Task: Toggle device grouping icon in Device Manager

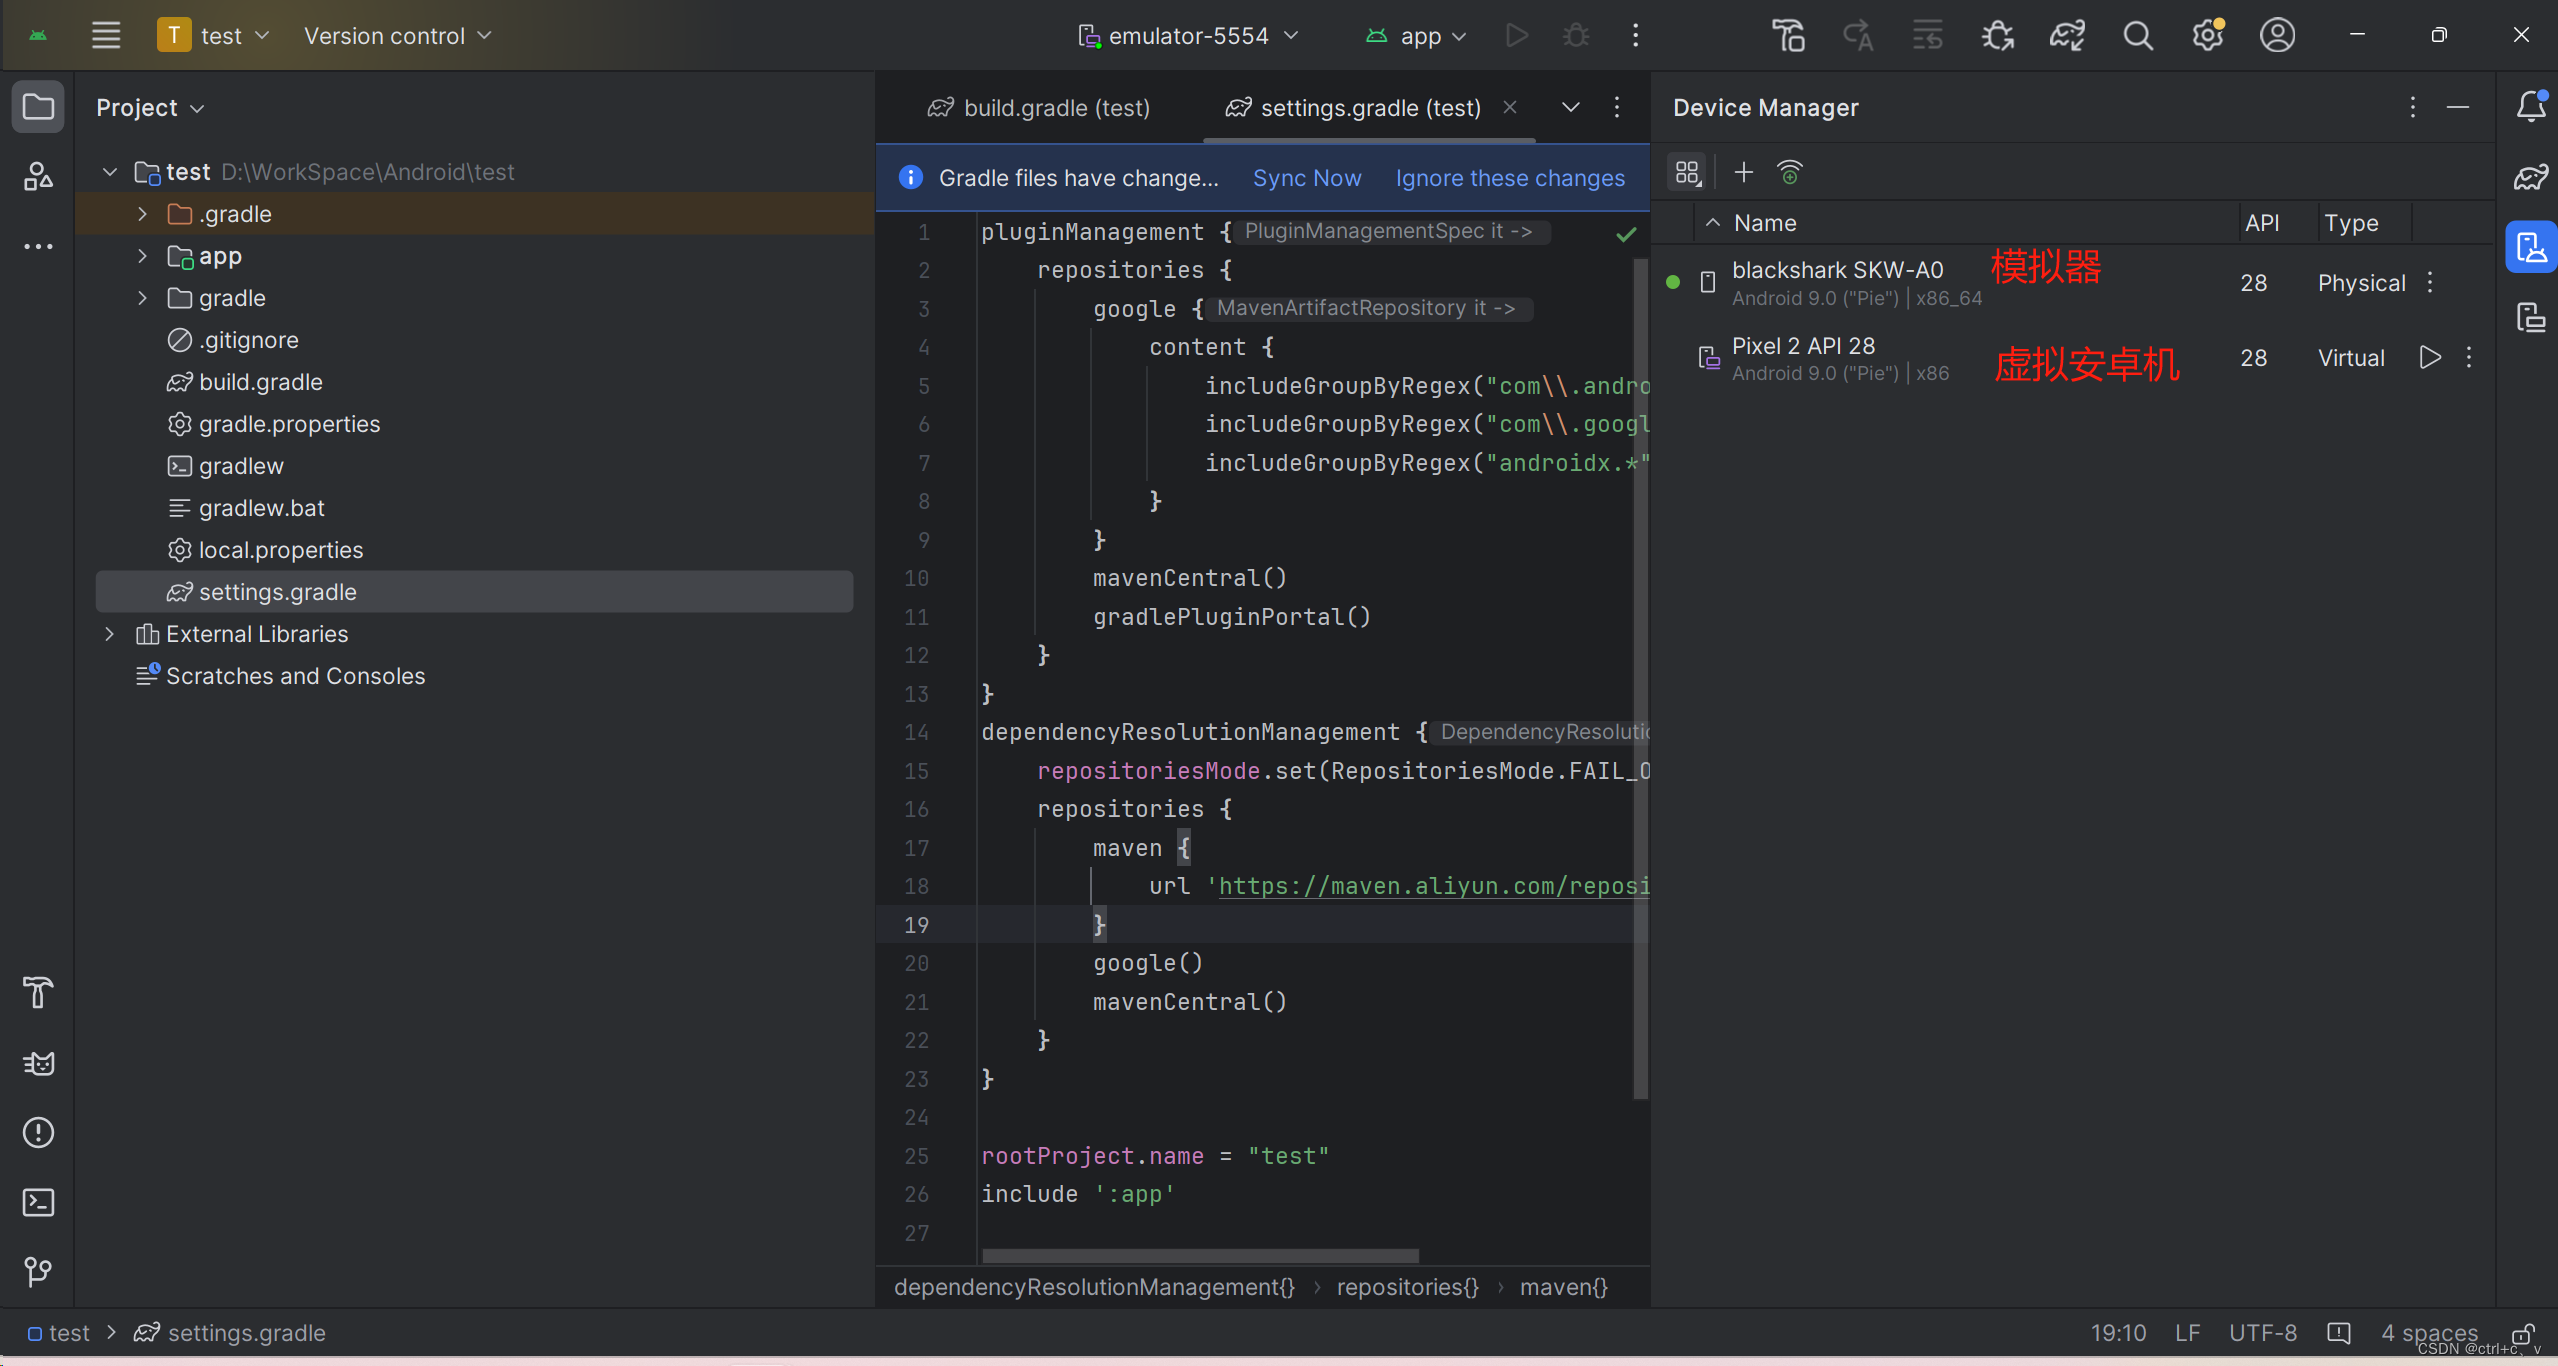Action: [x=1688, y=173]
